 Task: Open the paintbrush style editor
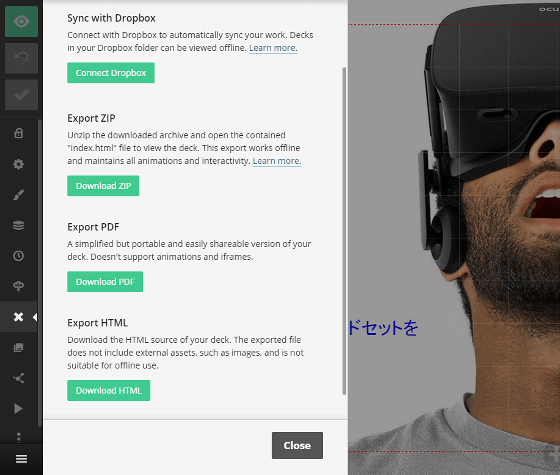coord(19,195)
